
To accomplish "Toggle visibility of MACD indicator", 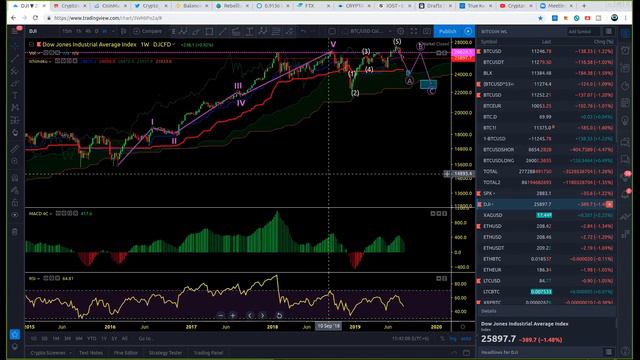I will pyautogui.click(x=58, y=213).
